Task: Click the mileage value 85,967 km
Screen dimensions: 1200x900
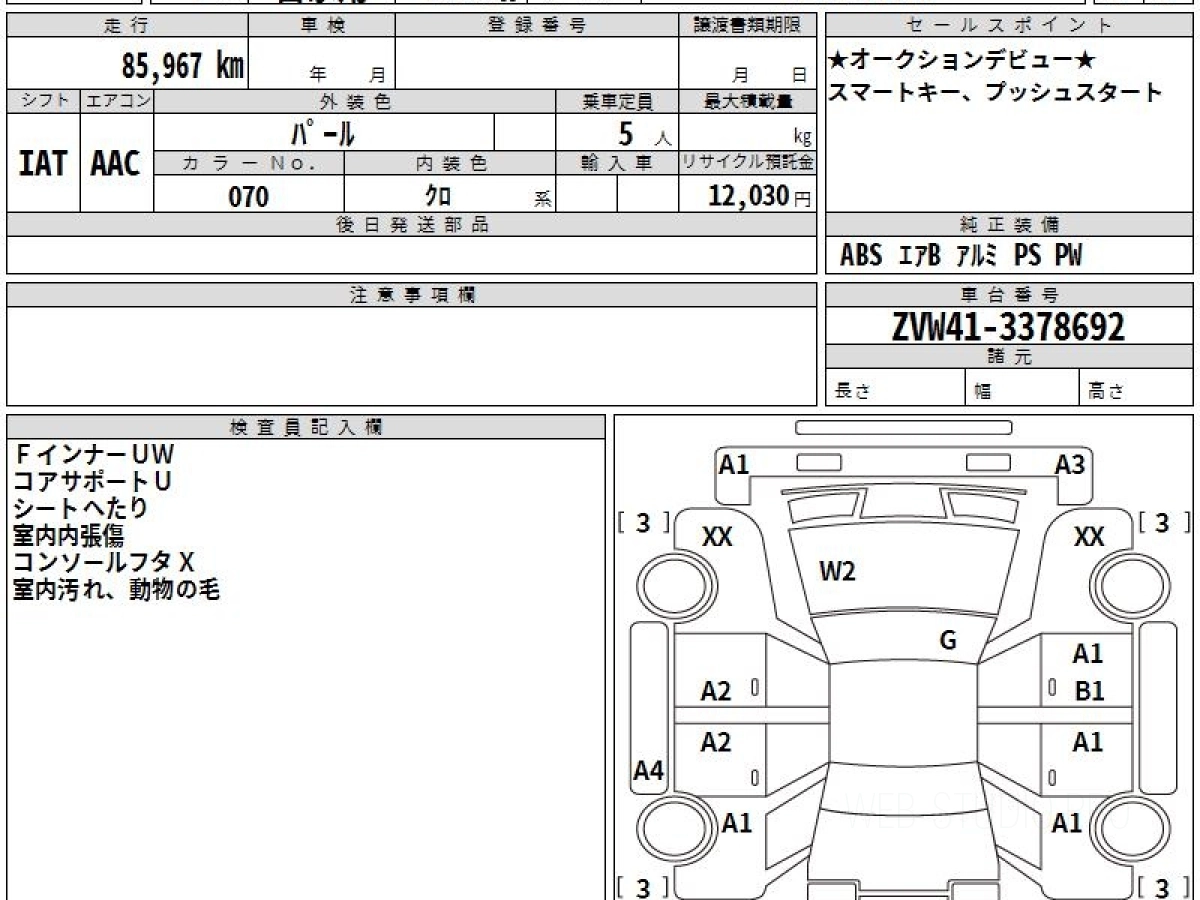Action: click(x=182, y=65)
